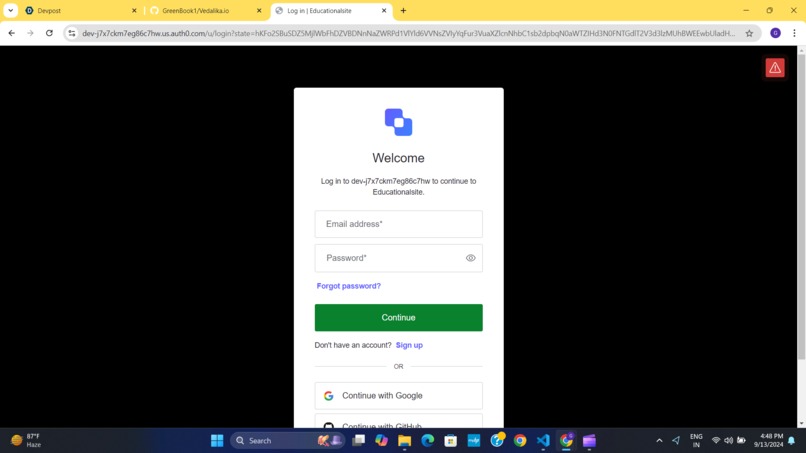Open the Windows Start menu
Viewport: 806px width, 453px height.
point(217,441)
